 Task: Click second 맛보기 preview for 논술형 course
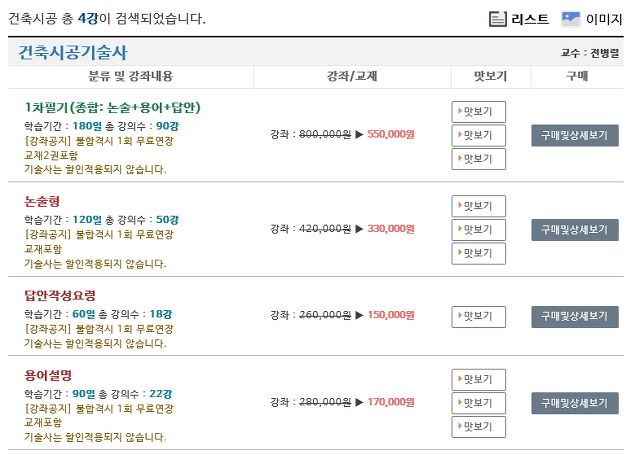coord(478,230)
